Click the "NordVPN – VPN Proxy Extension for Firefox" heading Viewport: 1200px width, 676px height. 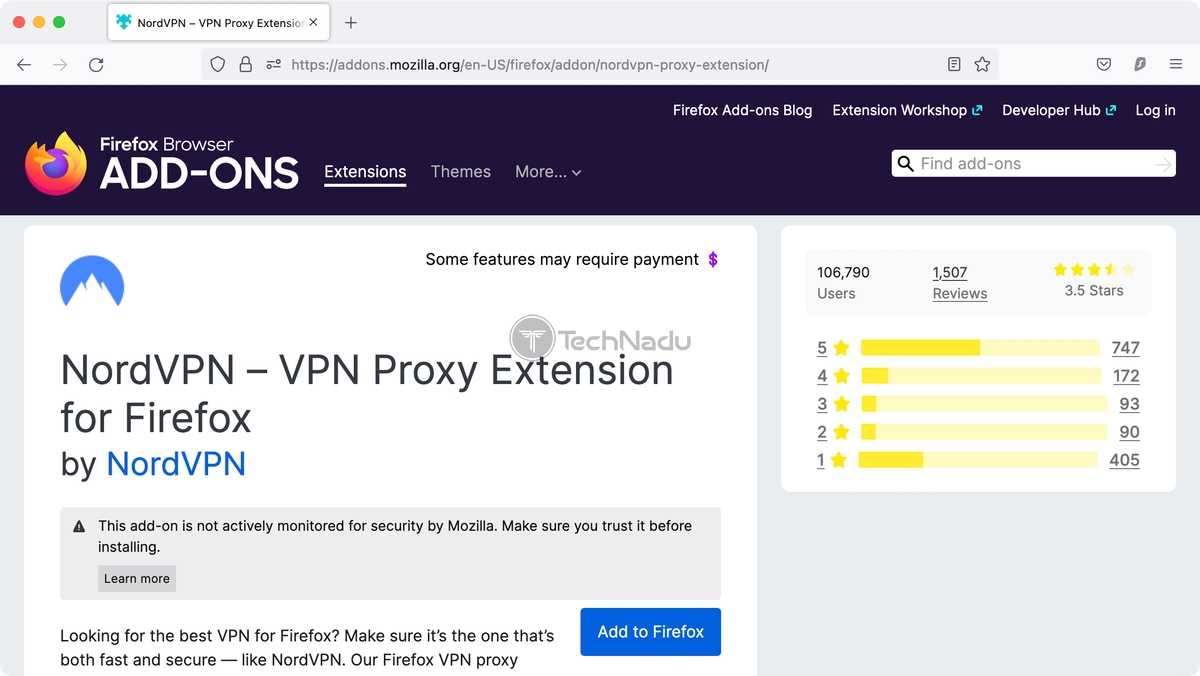[367, 393]
